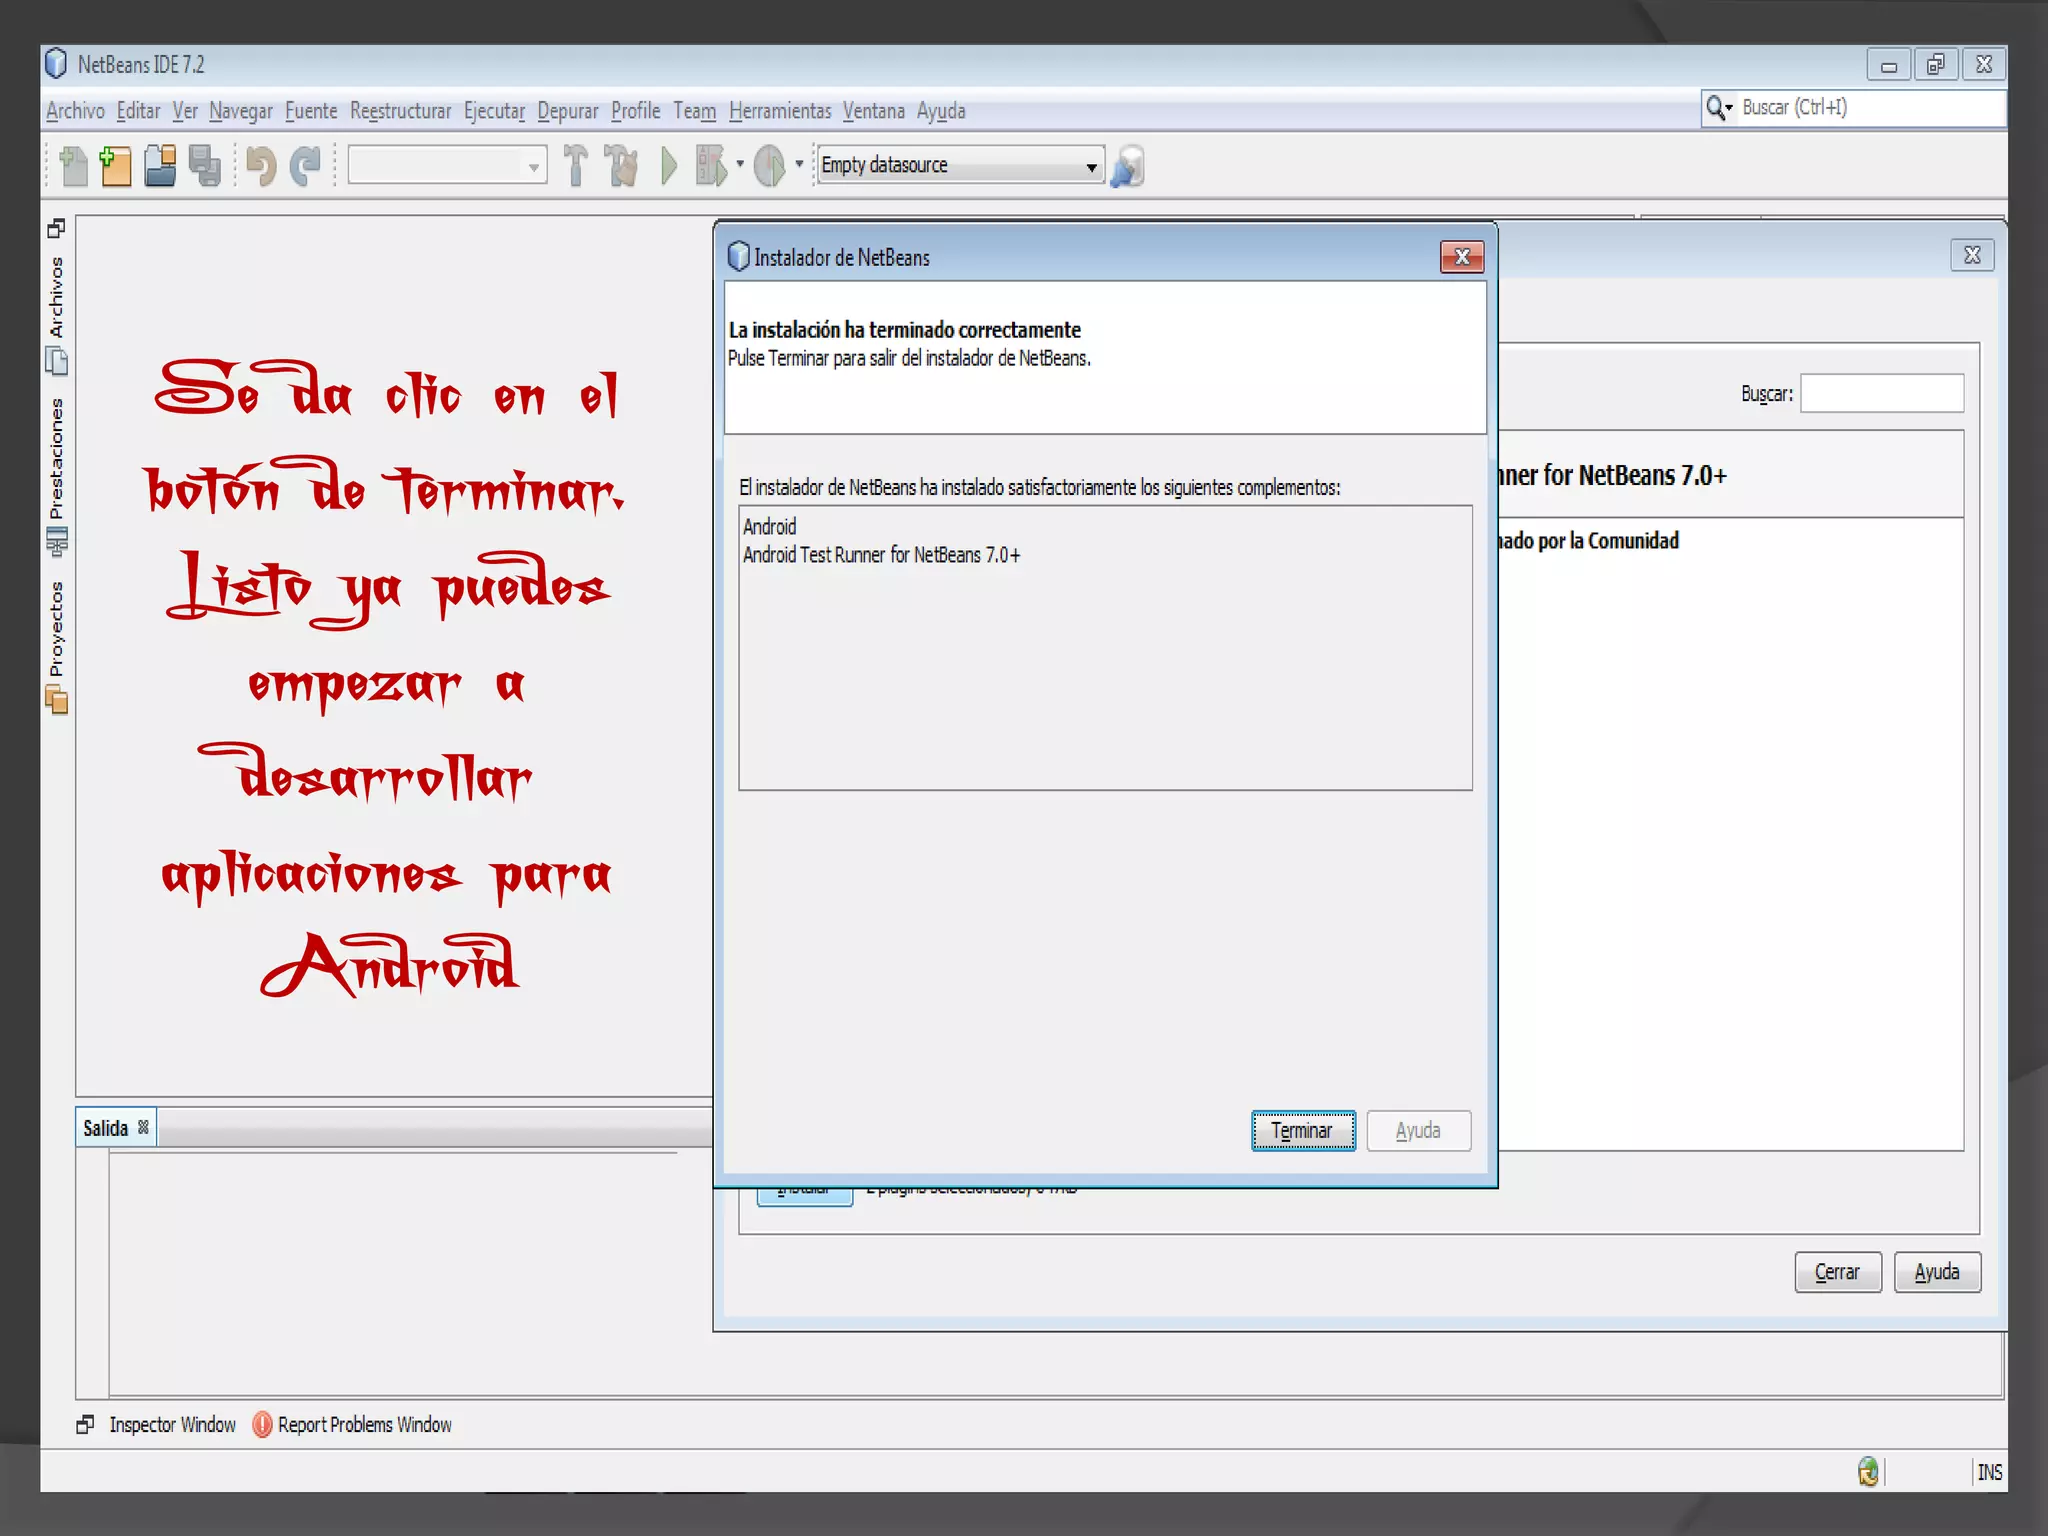The image size is (2048, 1536).
Task: Expand the Profile Project arrow menu
Action: 799,164
